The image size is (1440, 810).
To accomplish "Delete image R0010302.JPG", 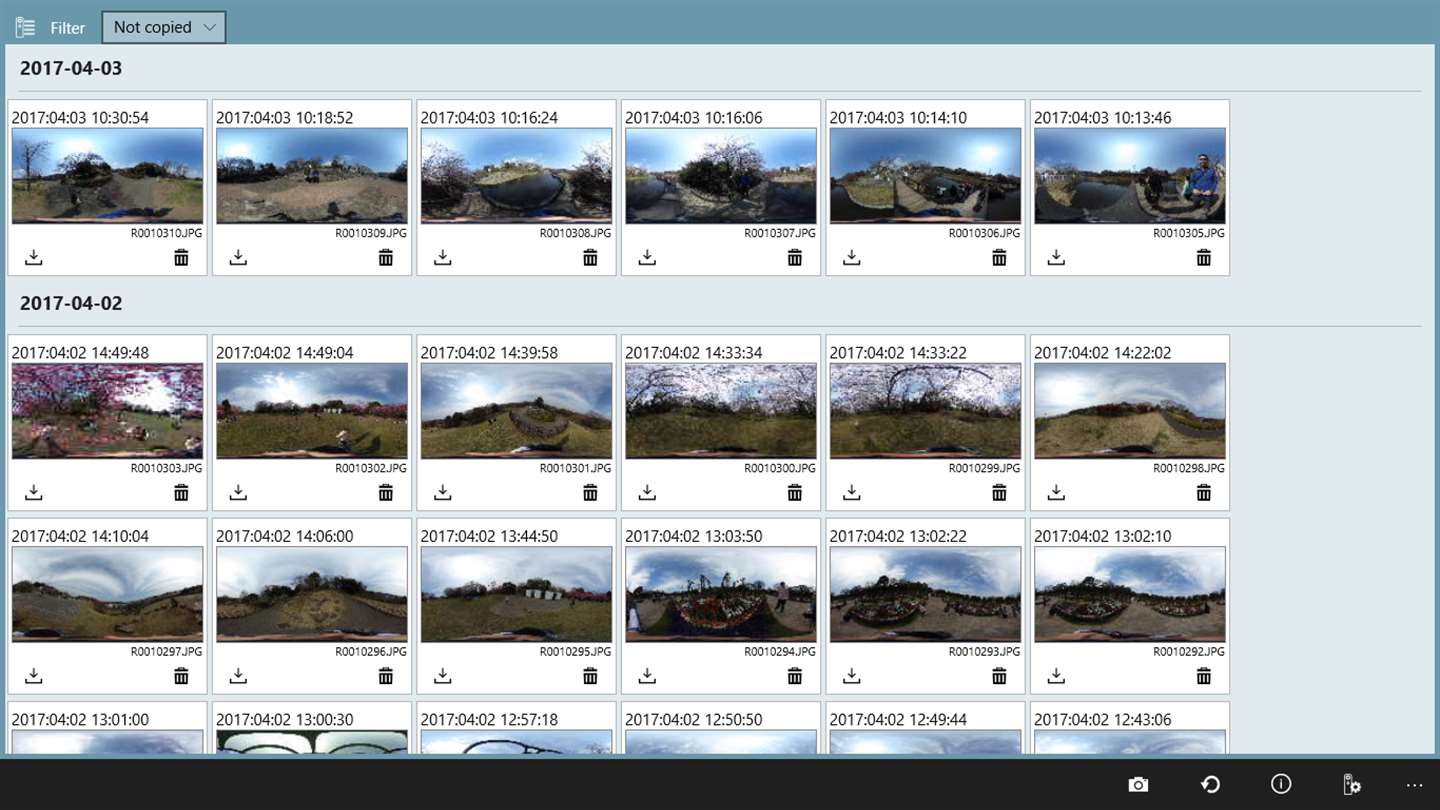I will [386, 493].
